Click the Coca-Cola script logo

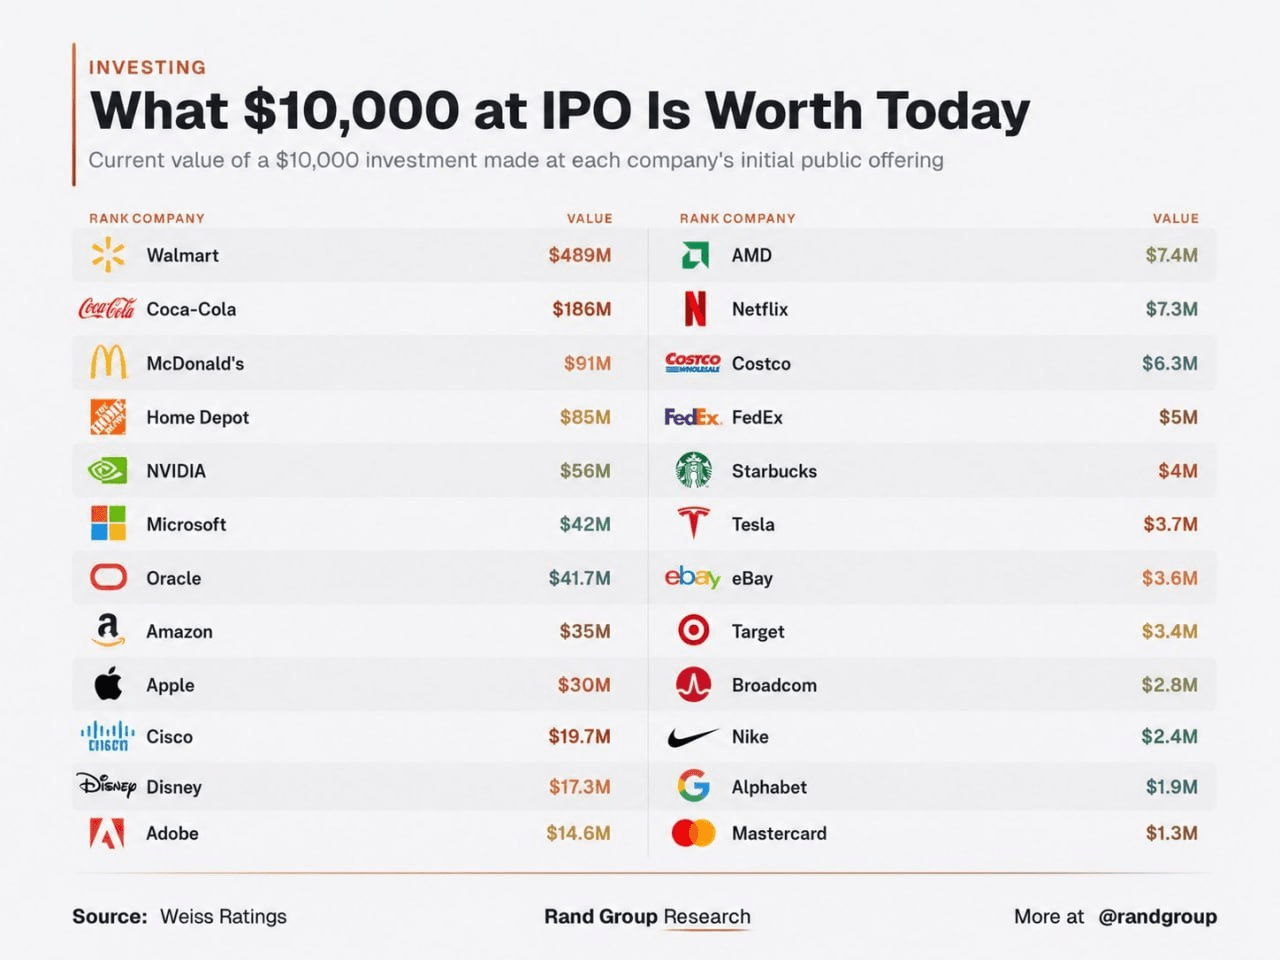[x=106, y=309]
